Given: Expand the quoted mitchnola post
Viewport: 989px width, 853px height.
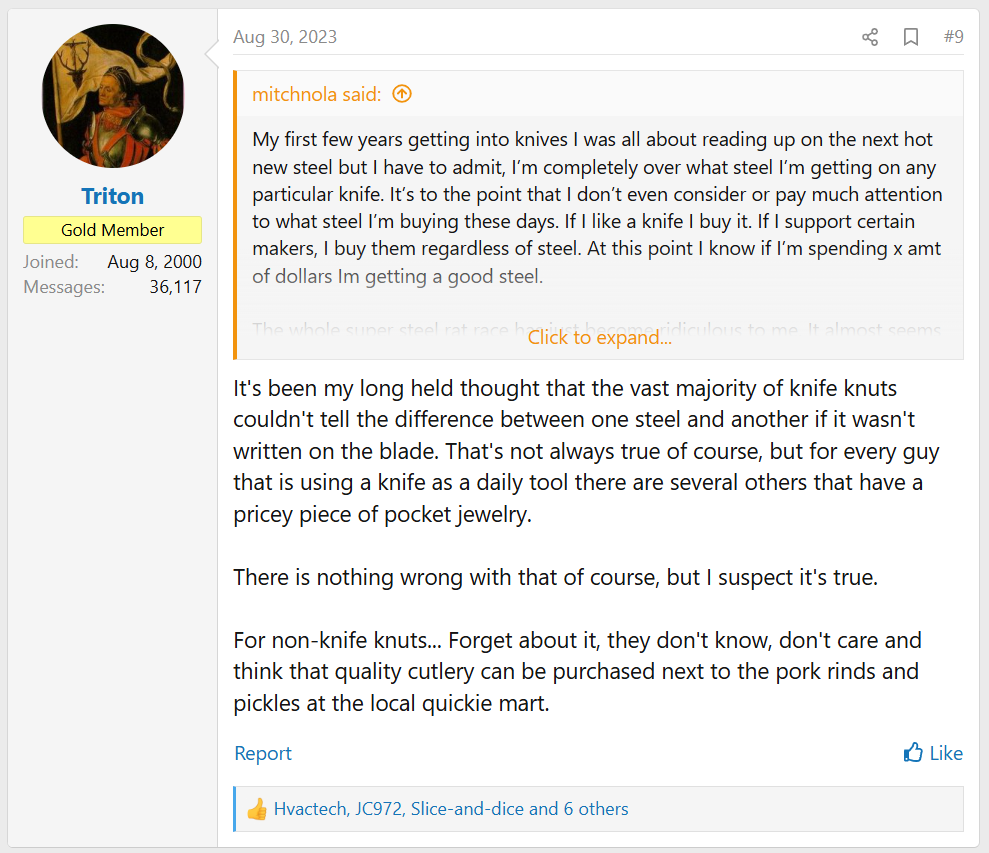Looking at the screenshot, I should coord(599,337).
